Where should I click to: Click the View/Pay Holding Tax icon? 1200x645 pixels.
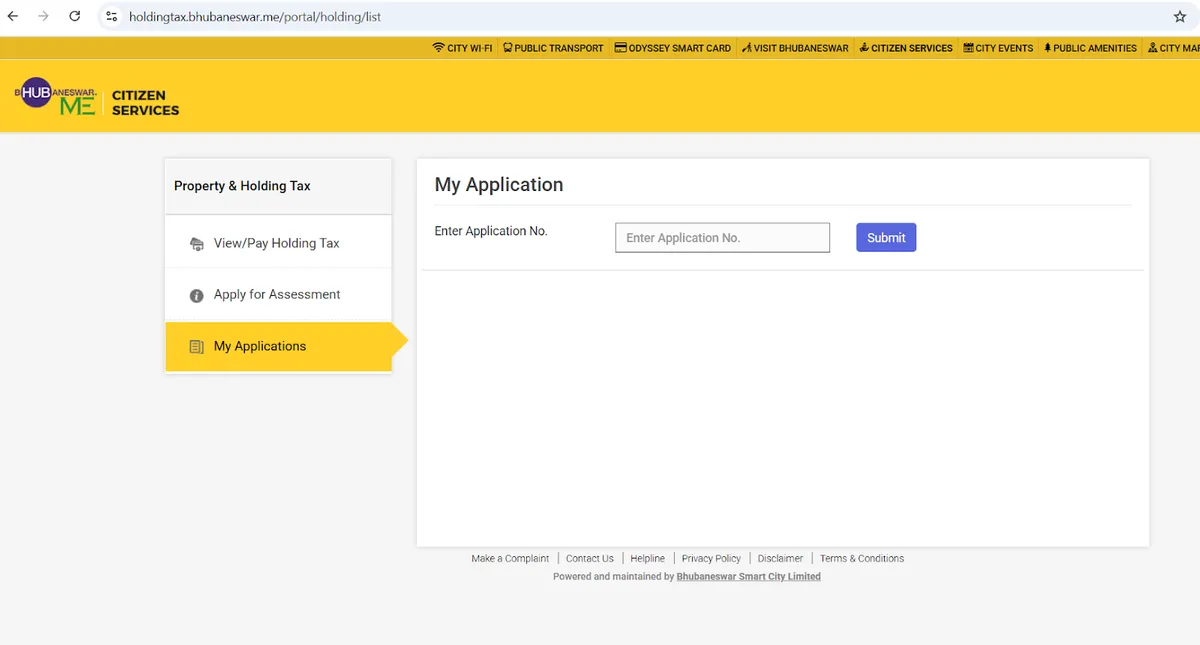point(197,244)
